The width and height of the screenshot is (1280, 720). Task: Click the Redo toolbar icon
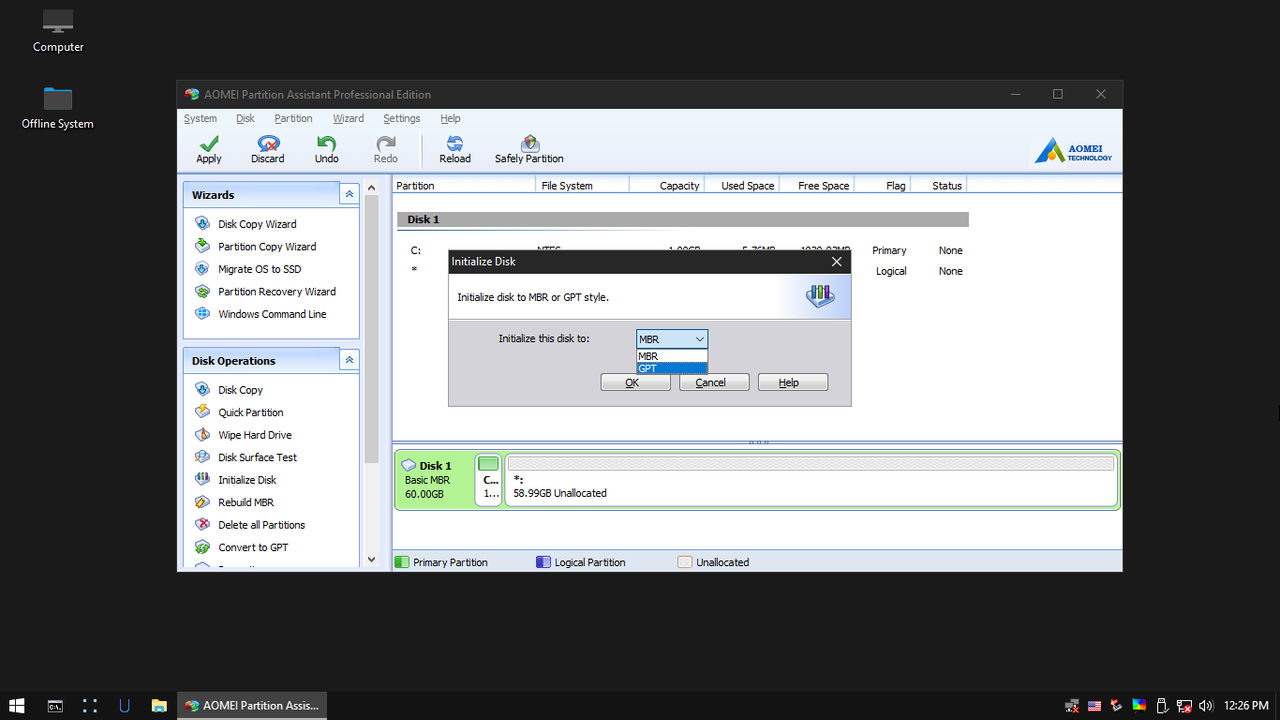coord(385,150)
